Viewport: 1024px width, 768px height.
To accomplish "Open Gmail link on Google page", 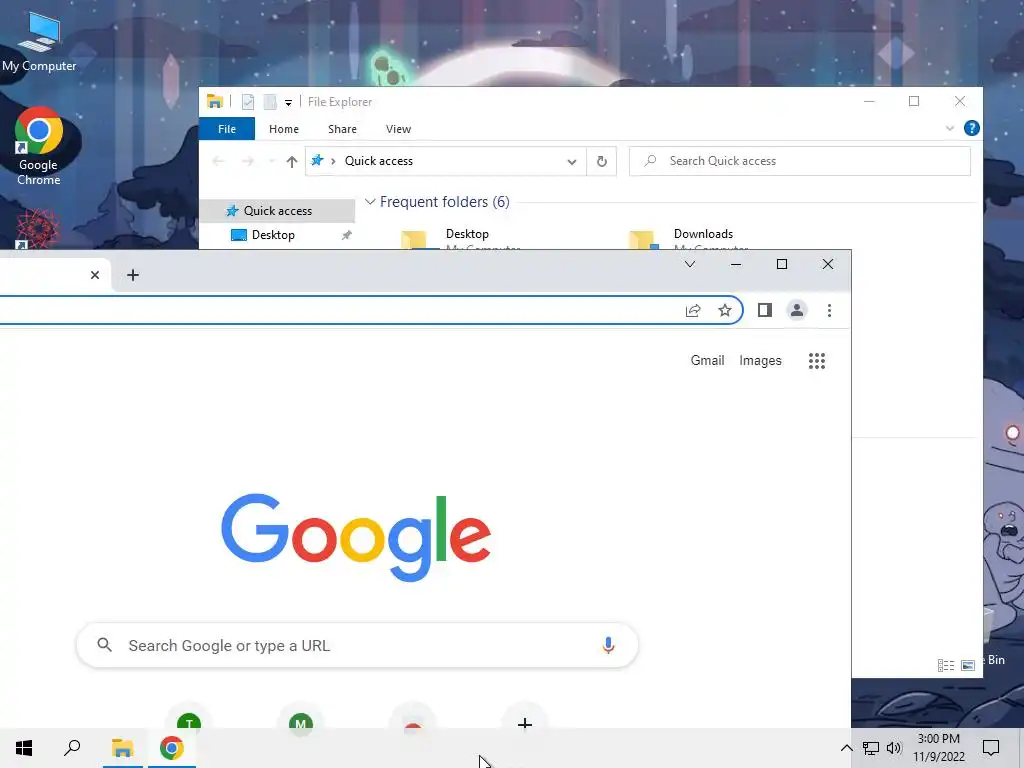I will coord(707,360).
